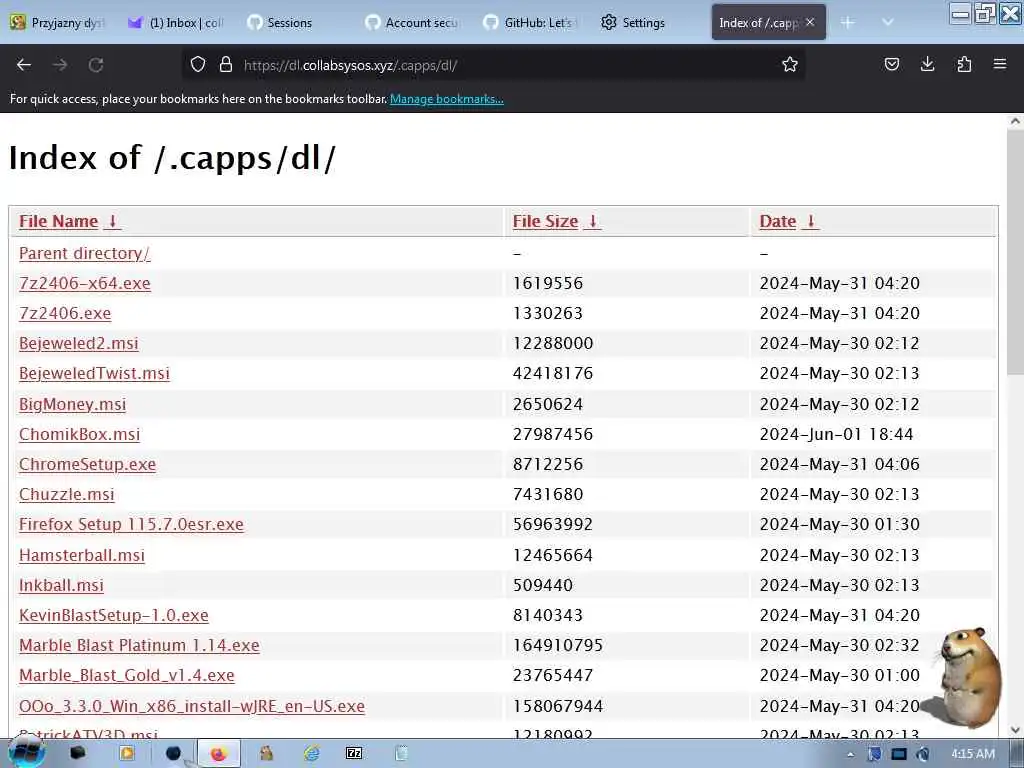Download BejeweledTwist.msi
The width and height of the screenshot is (1024, 768).
coord(95,374)
